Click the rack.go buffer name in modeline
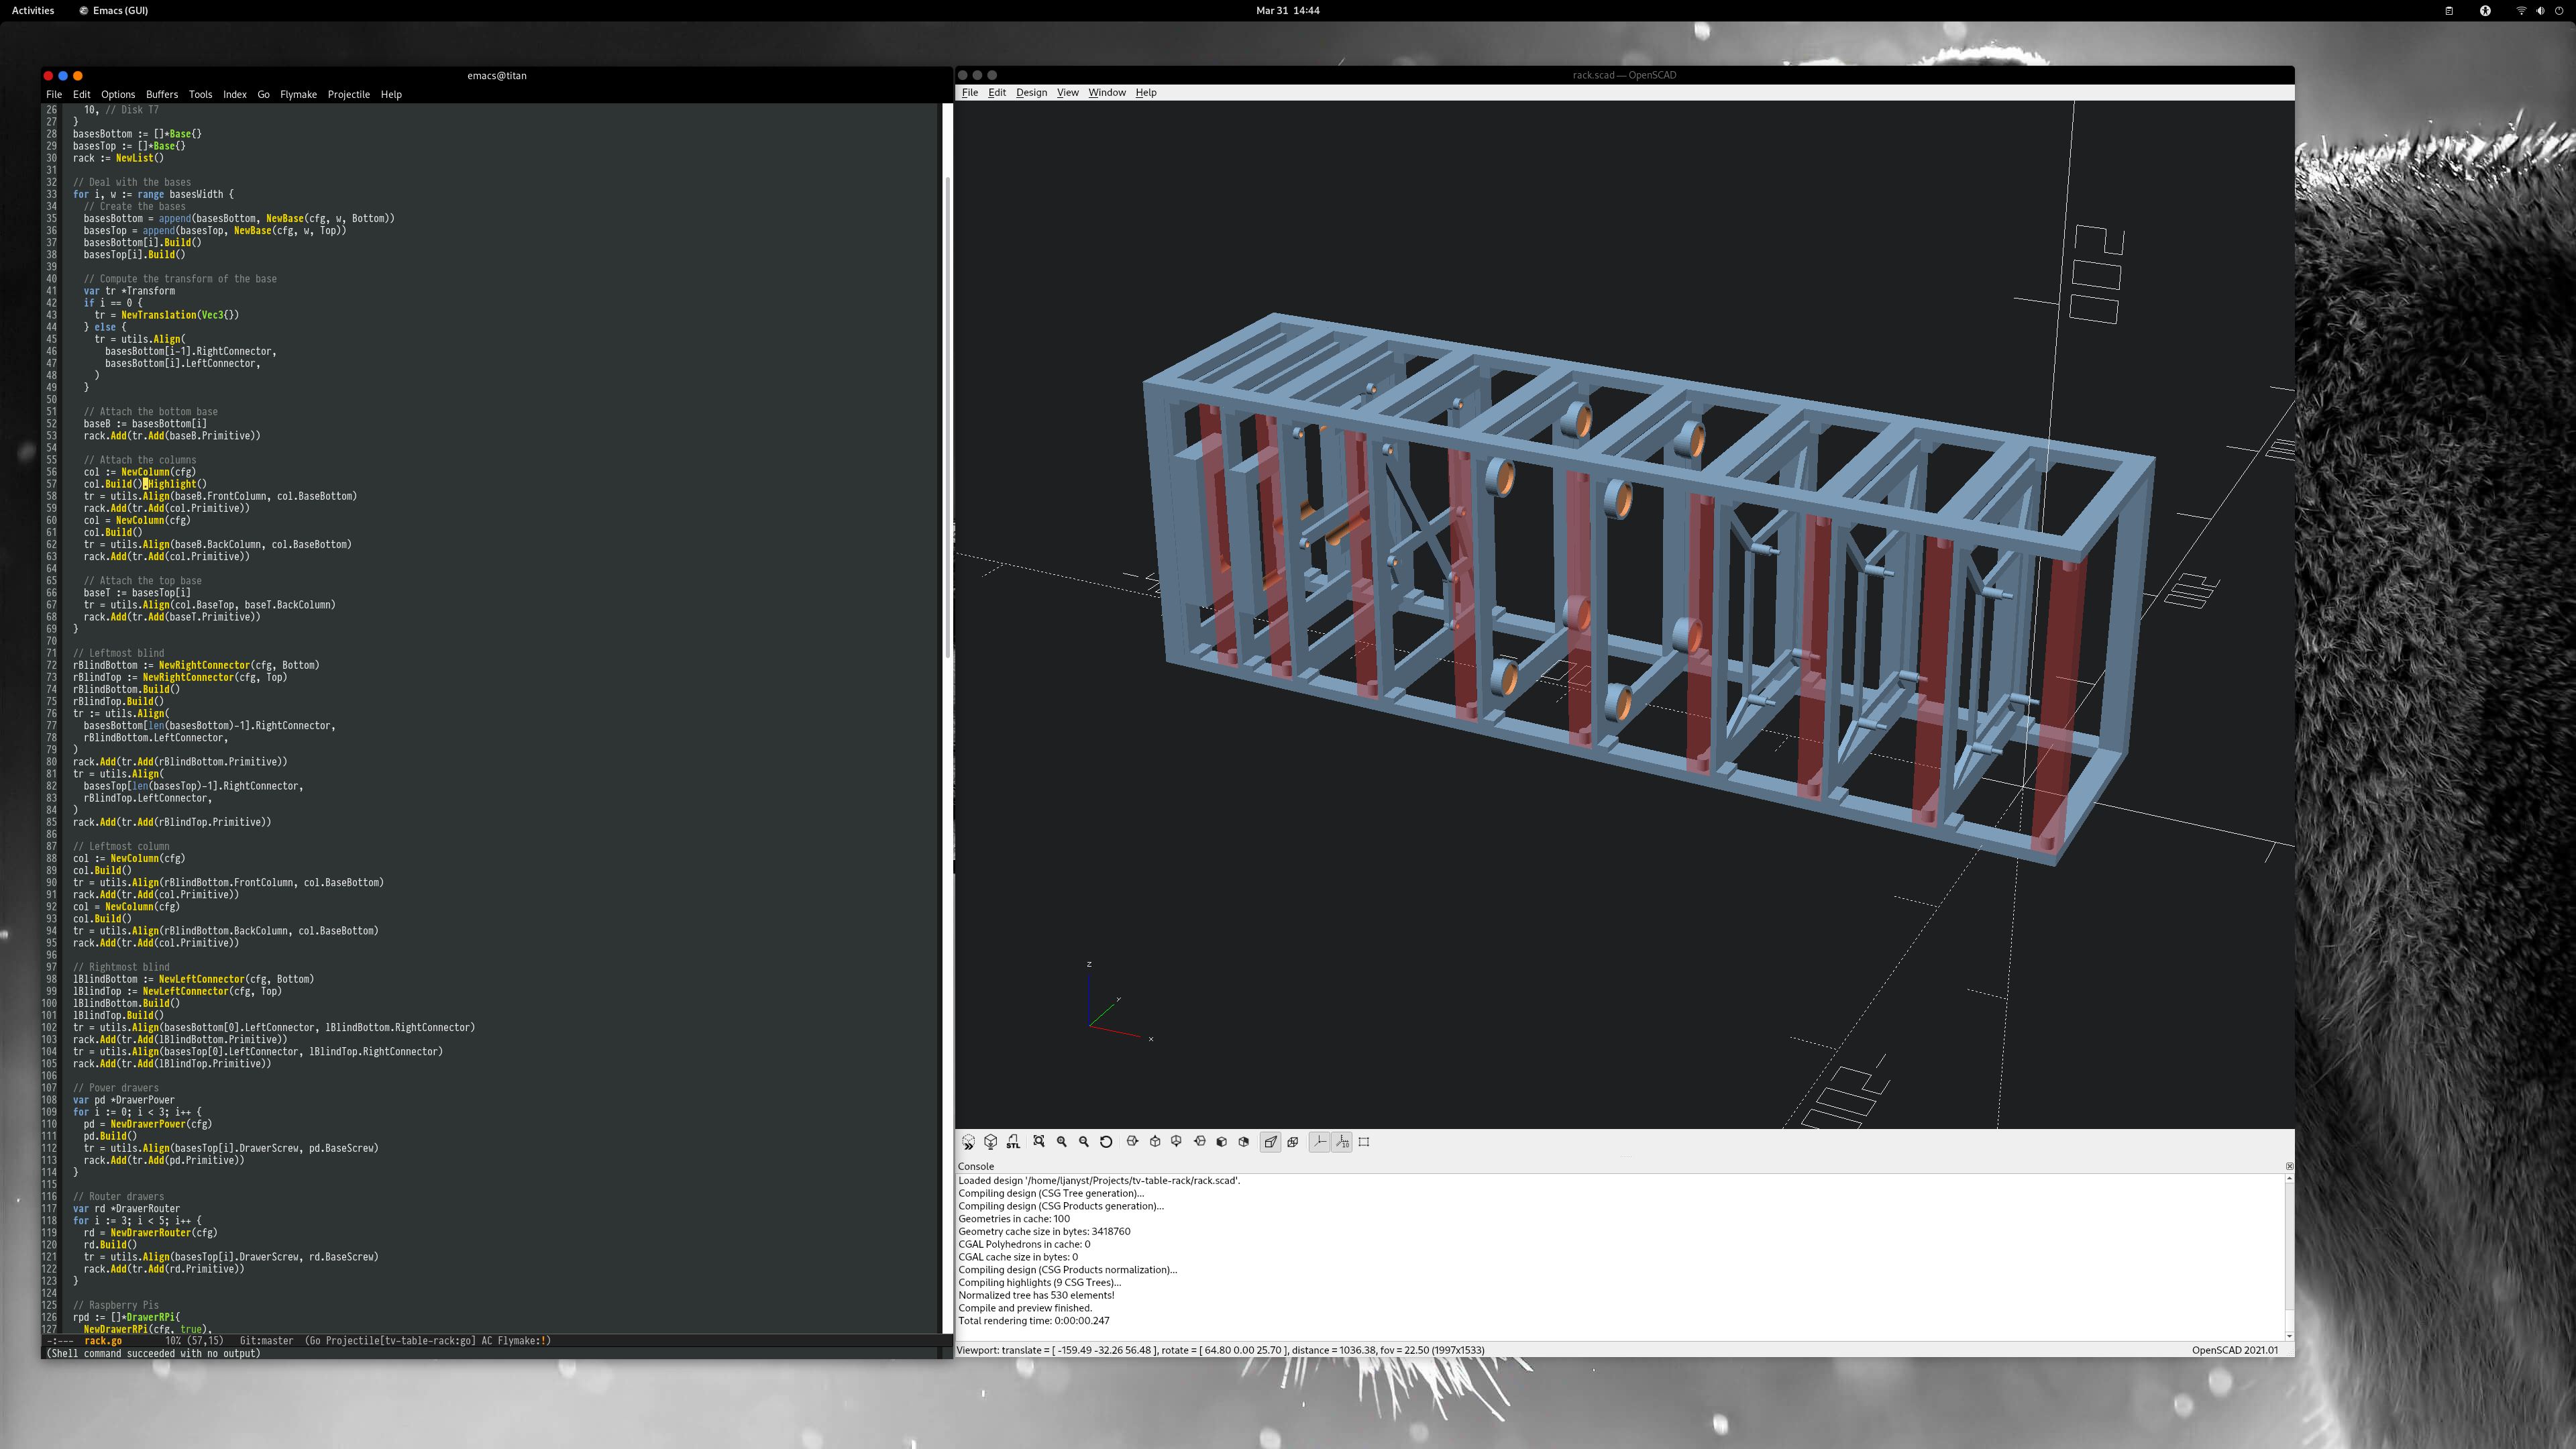2576x1449 pixels. point(103,1341)
